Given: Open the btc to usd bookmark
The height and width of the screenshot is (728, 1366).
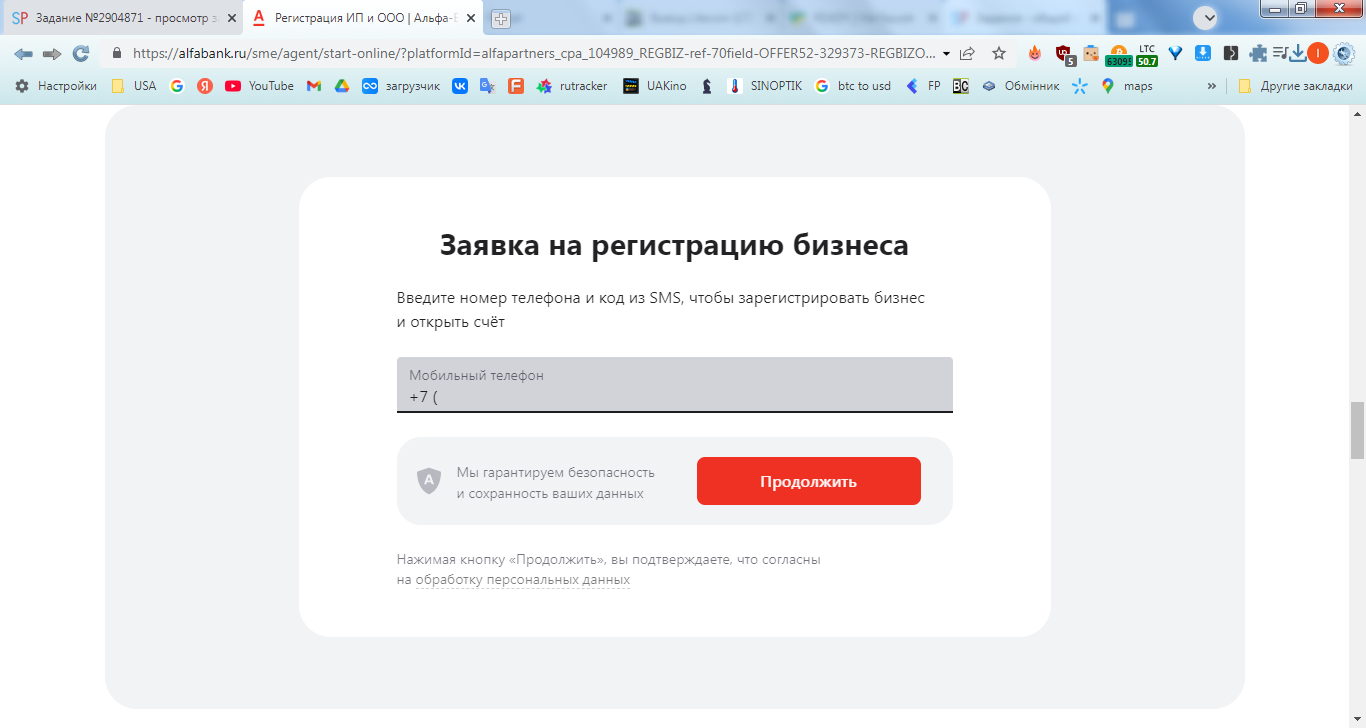Looking at the screenshot, I should click(853, 86).
